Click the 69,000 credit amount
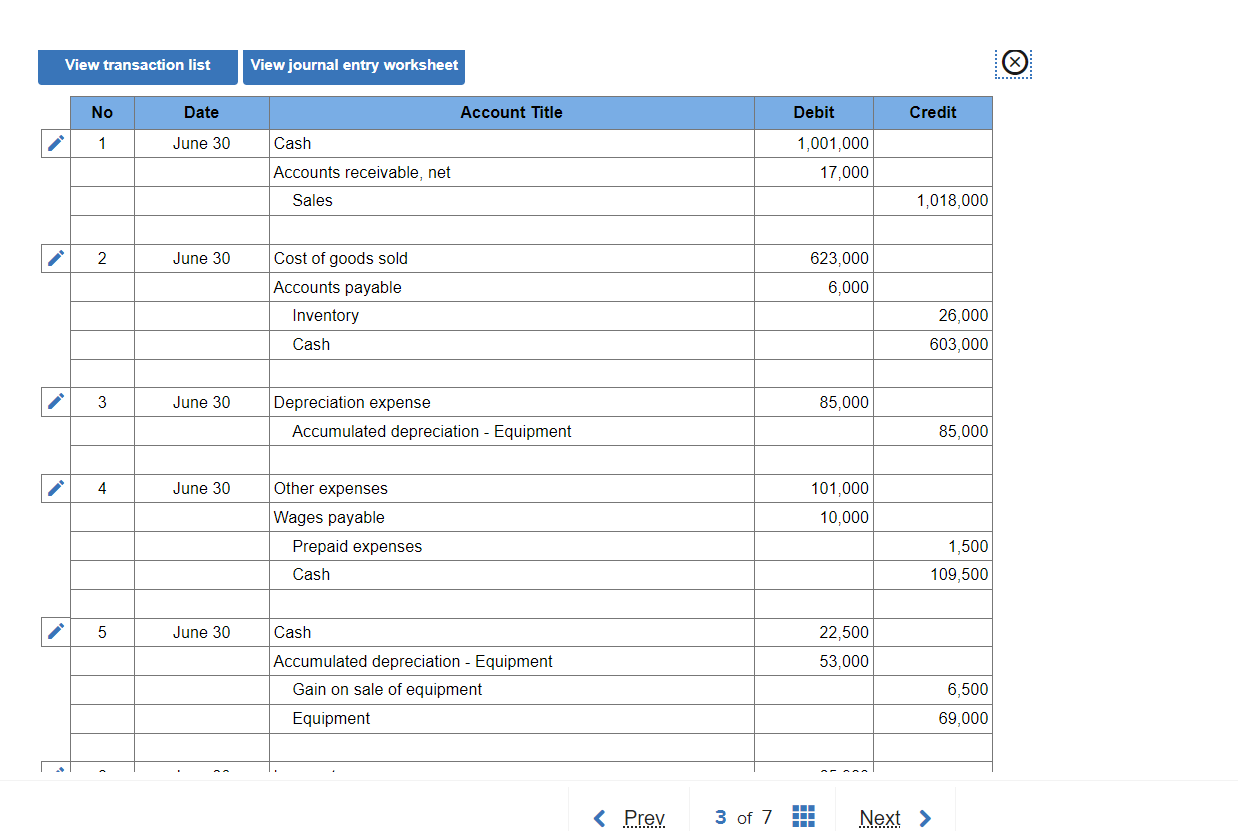Image resolution: width=1238 pixels, height=831 pixels. [963, 719]
